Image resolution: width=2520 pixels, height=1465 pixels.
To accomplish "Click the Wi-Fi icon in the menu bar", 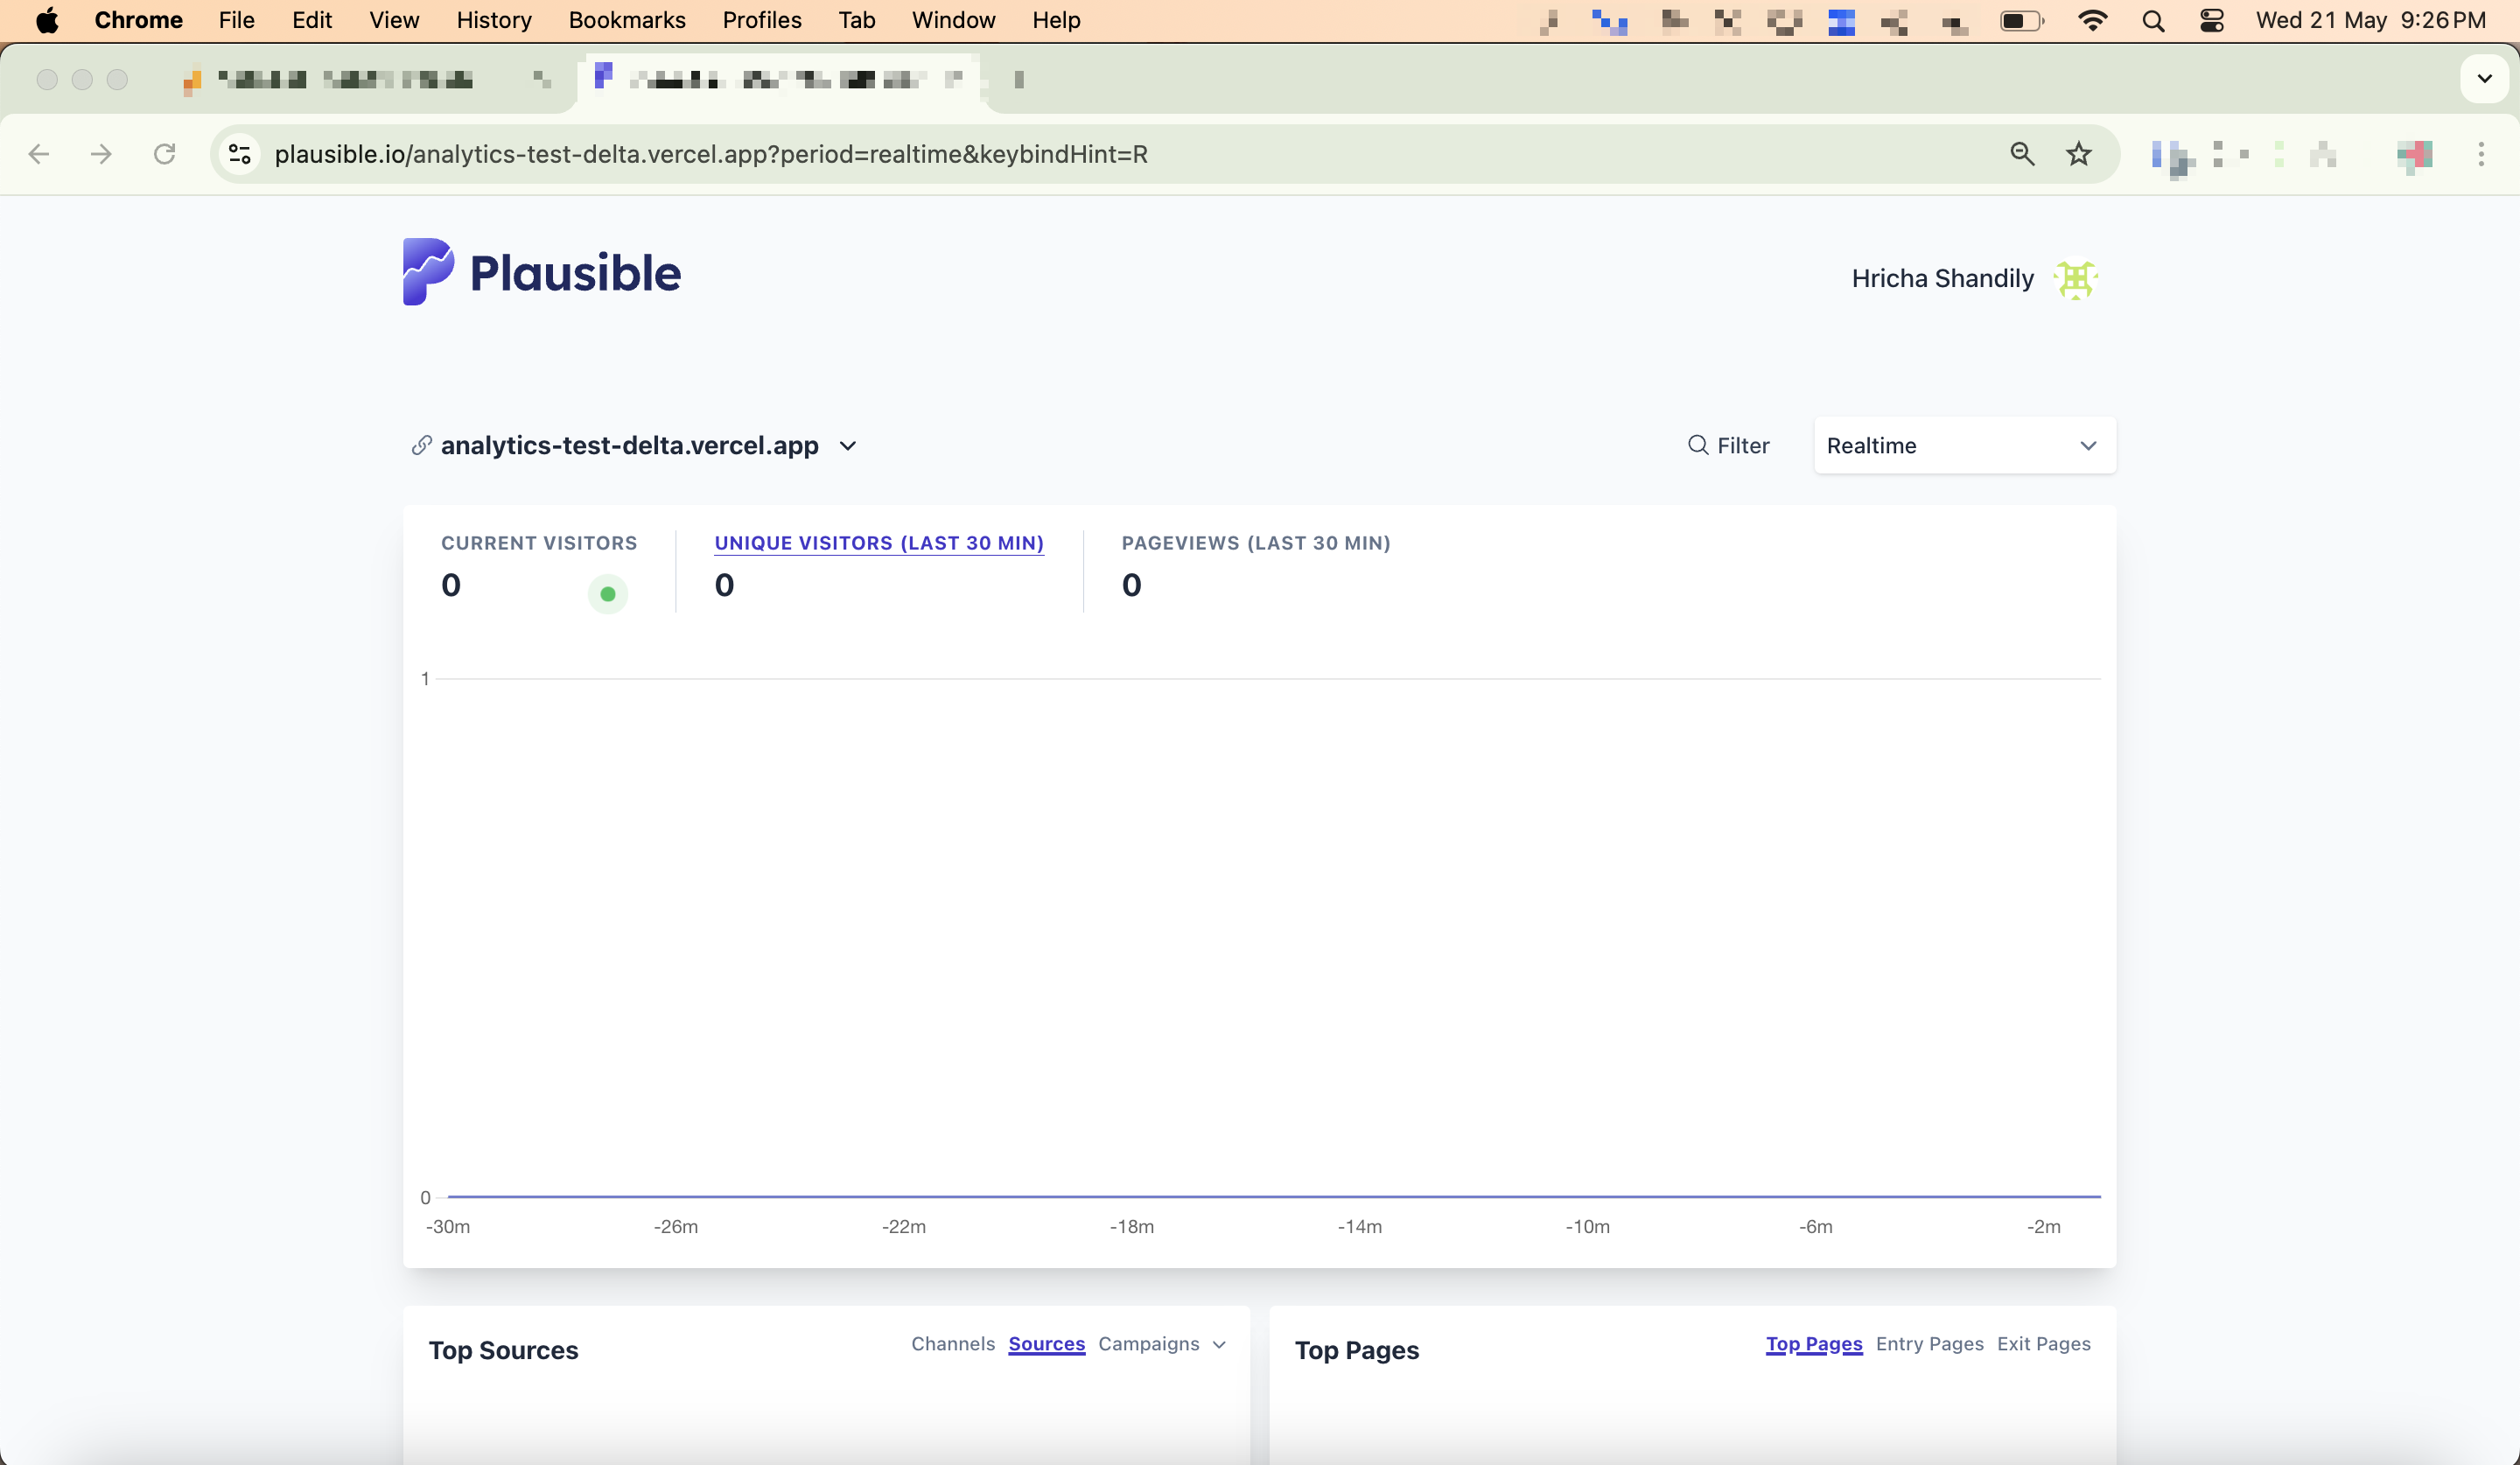I will (2092, 20).
